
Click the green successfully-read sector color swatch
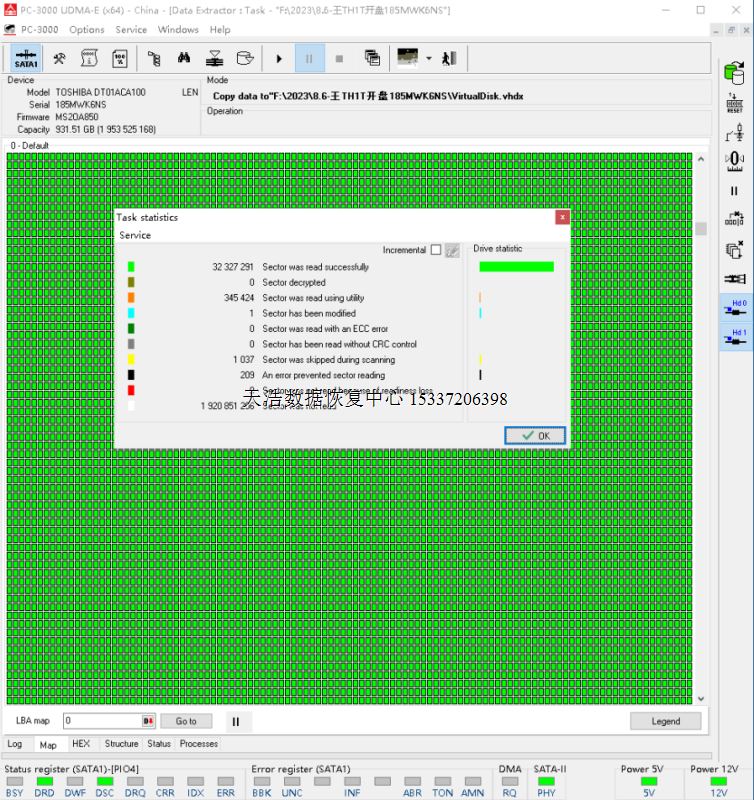point(131,267)
